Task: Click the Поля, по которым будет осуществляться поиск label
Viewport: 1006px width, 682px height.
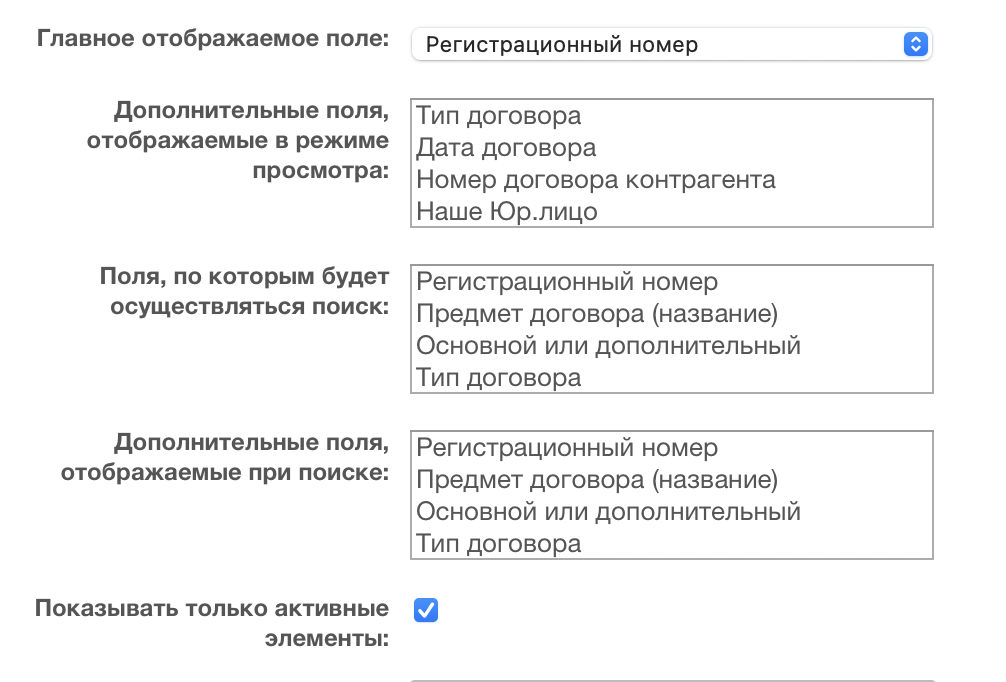Action: click(x=244, y=291)
